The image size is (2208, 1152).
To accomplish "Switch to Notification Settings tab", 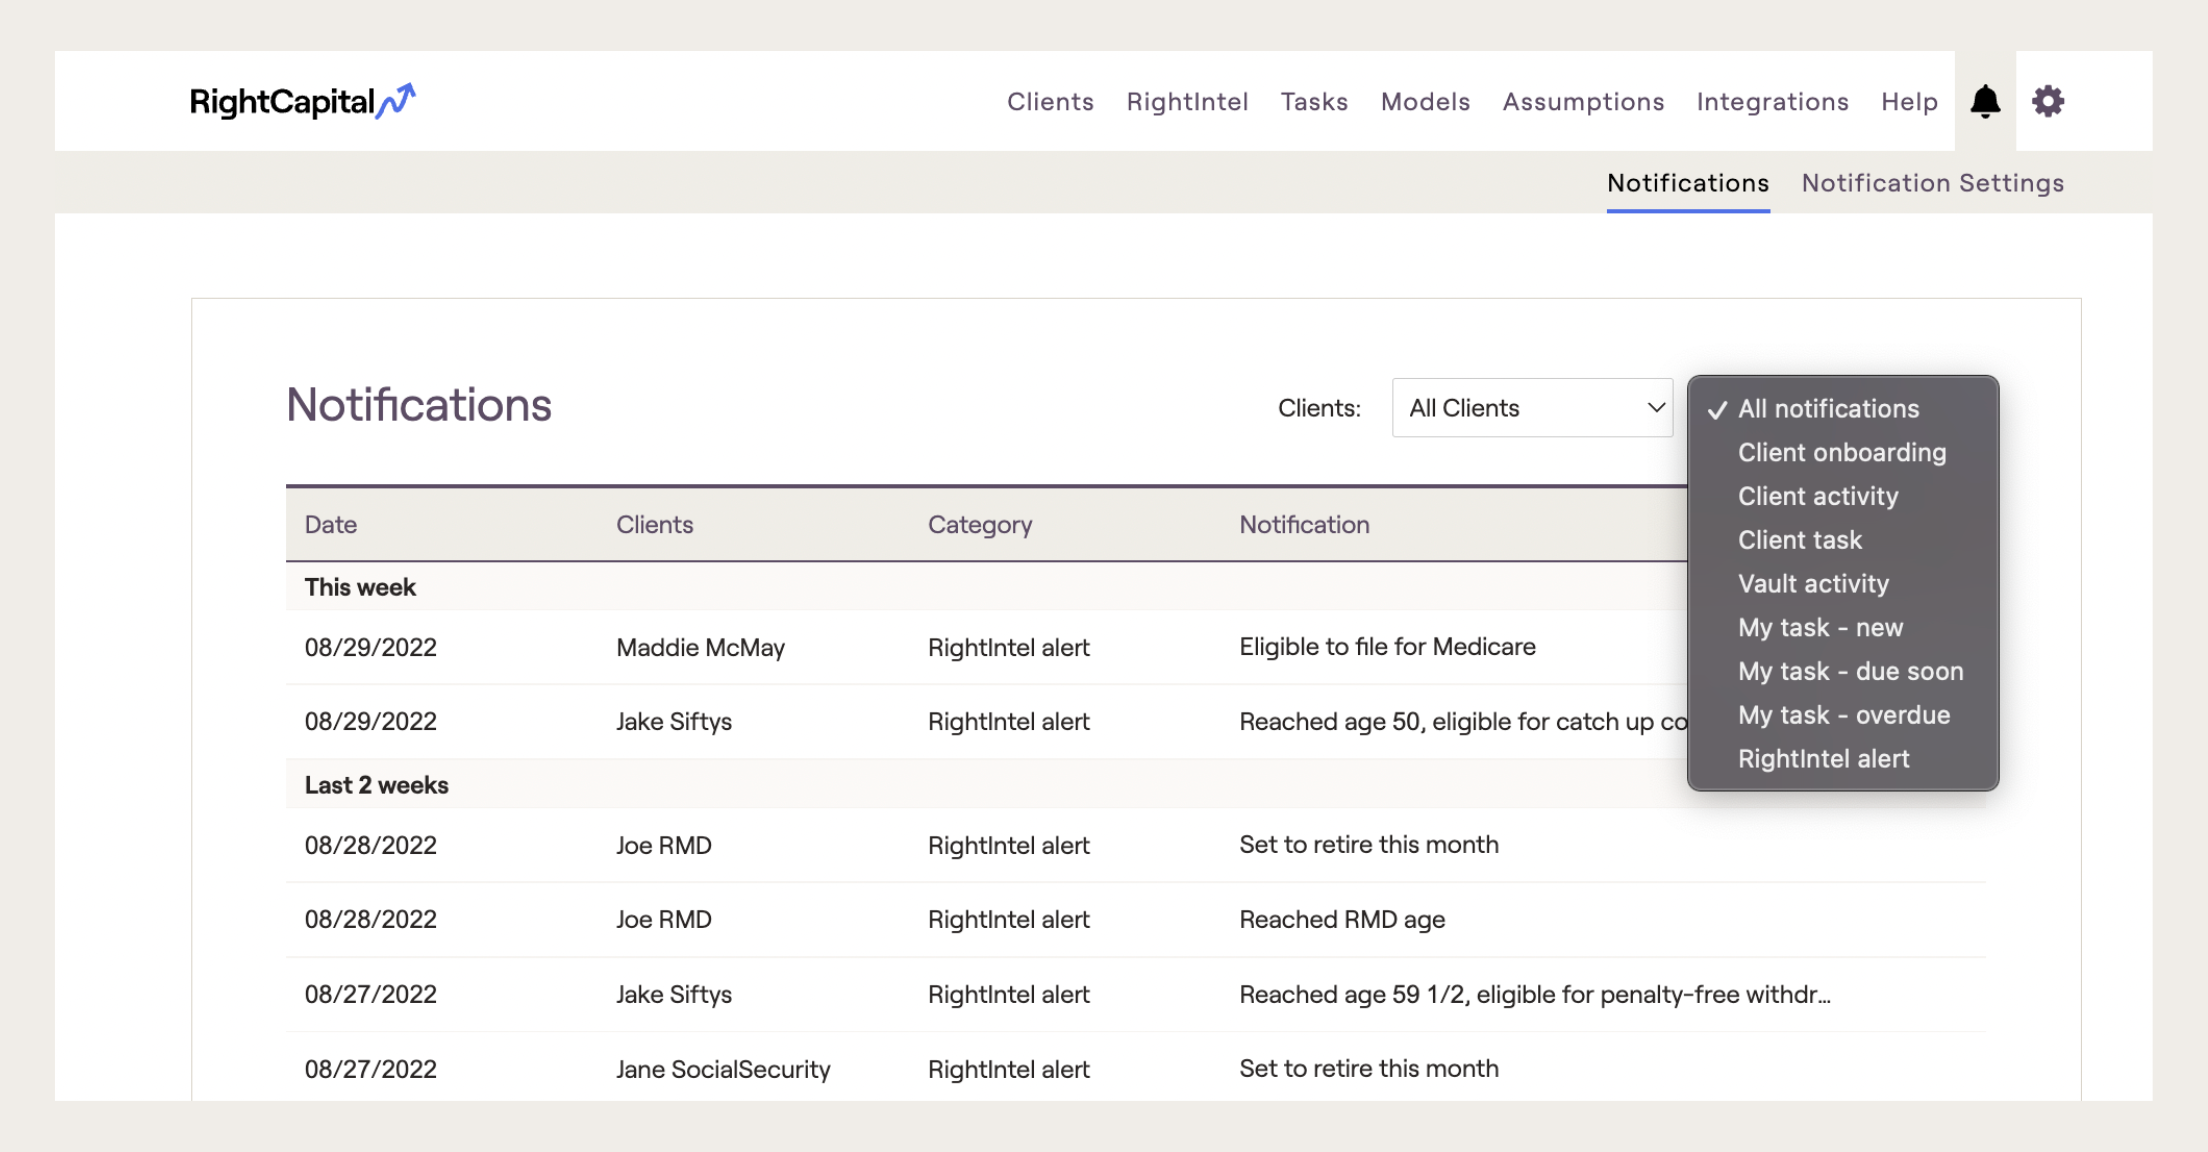I will [x=1932, y=183].
